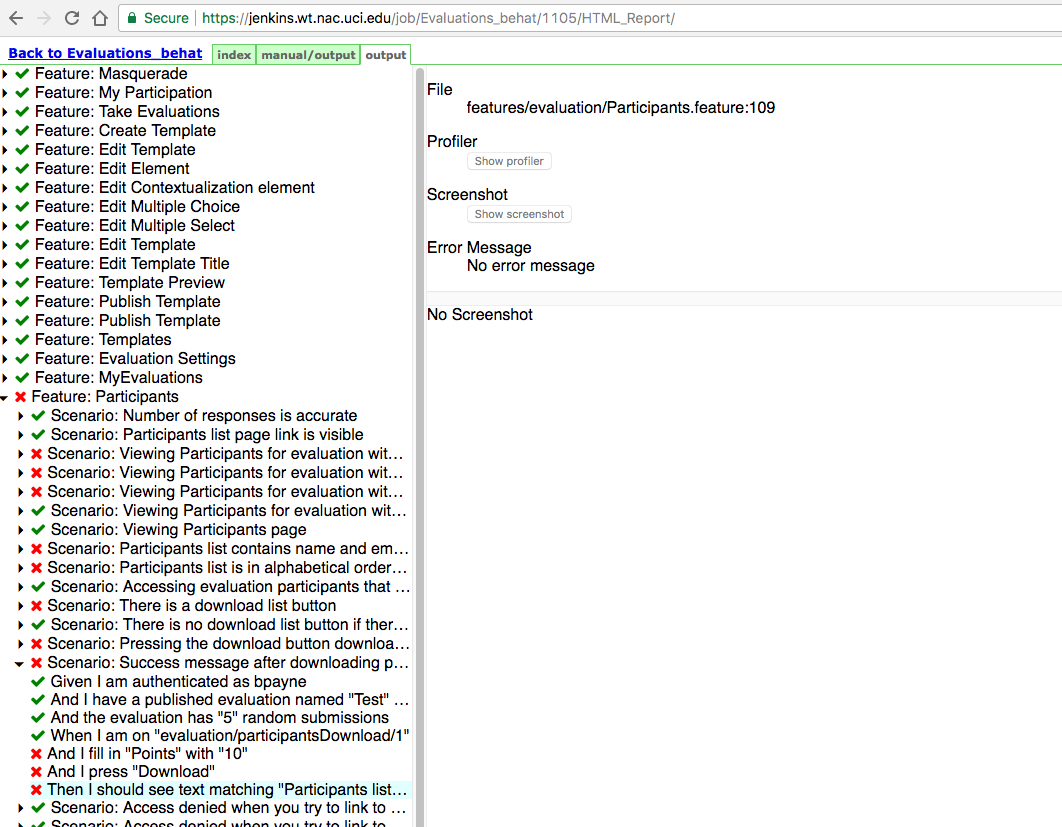Expand Scenario: Number of responses is accurate
This screenshot has width=1062, height=827.
click(x=20, y=416)
